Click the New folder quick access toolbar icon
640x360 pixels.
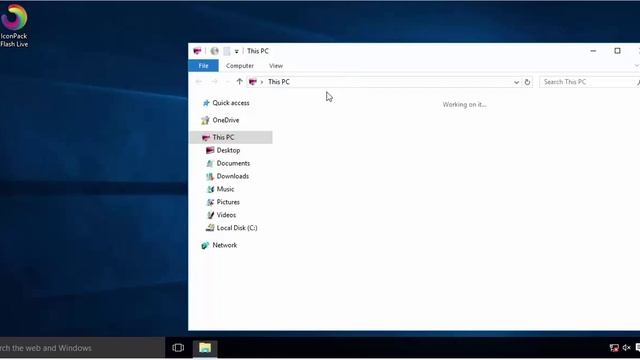click(227, 51)
